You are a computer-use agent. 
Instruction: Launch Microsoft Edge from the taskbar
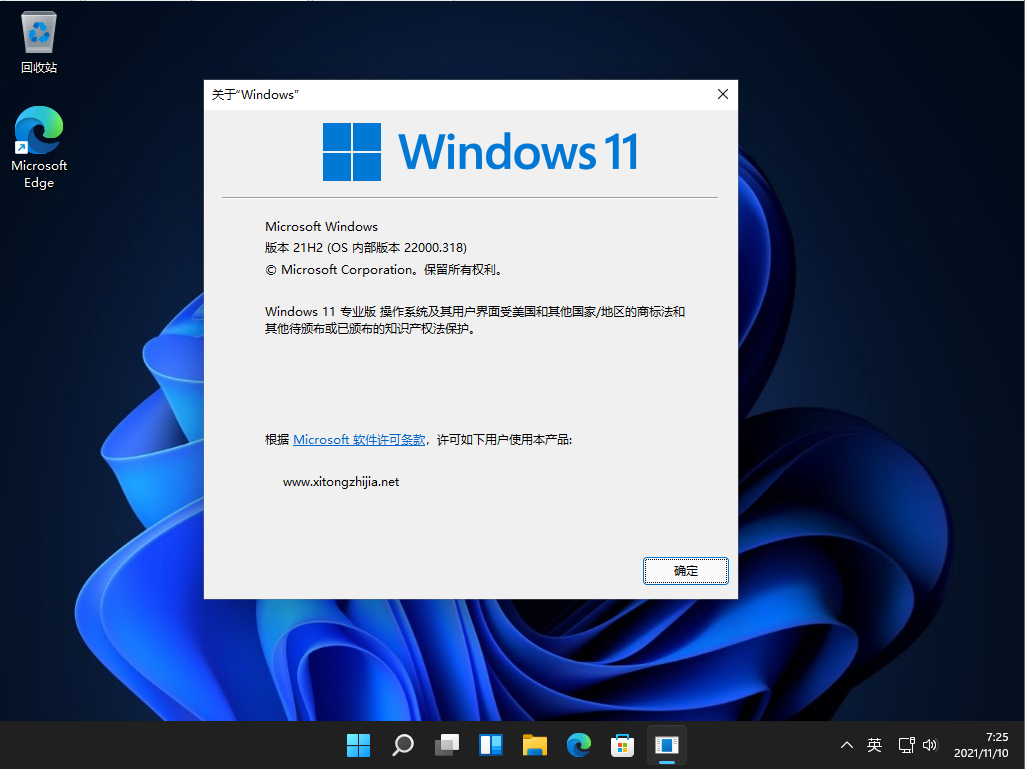point(578,745)
